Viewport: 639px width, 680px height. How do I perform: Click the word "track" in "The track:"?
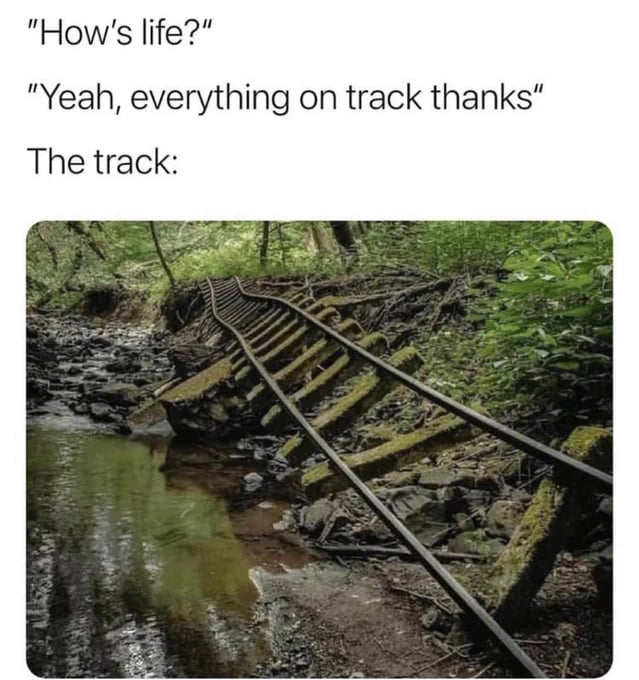(x=130, y=161)
